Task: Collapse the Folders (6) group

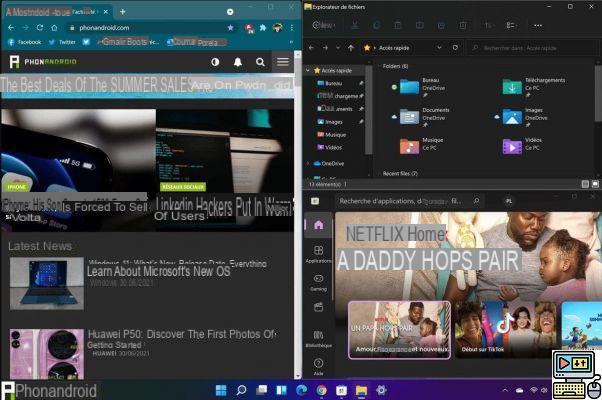Action: [379, 66]
